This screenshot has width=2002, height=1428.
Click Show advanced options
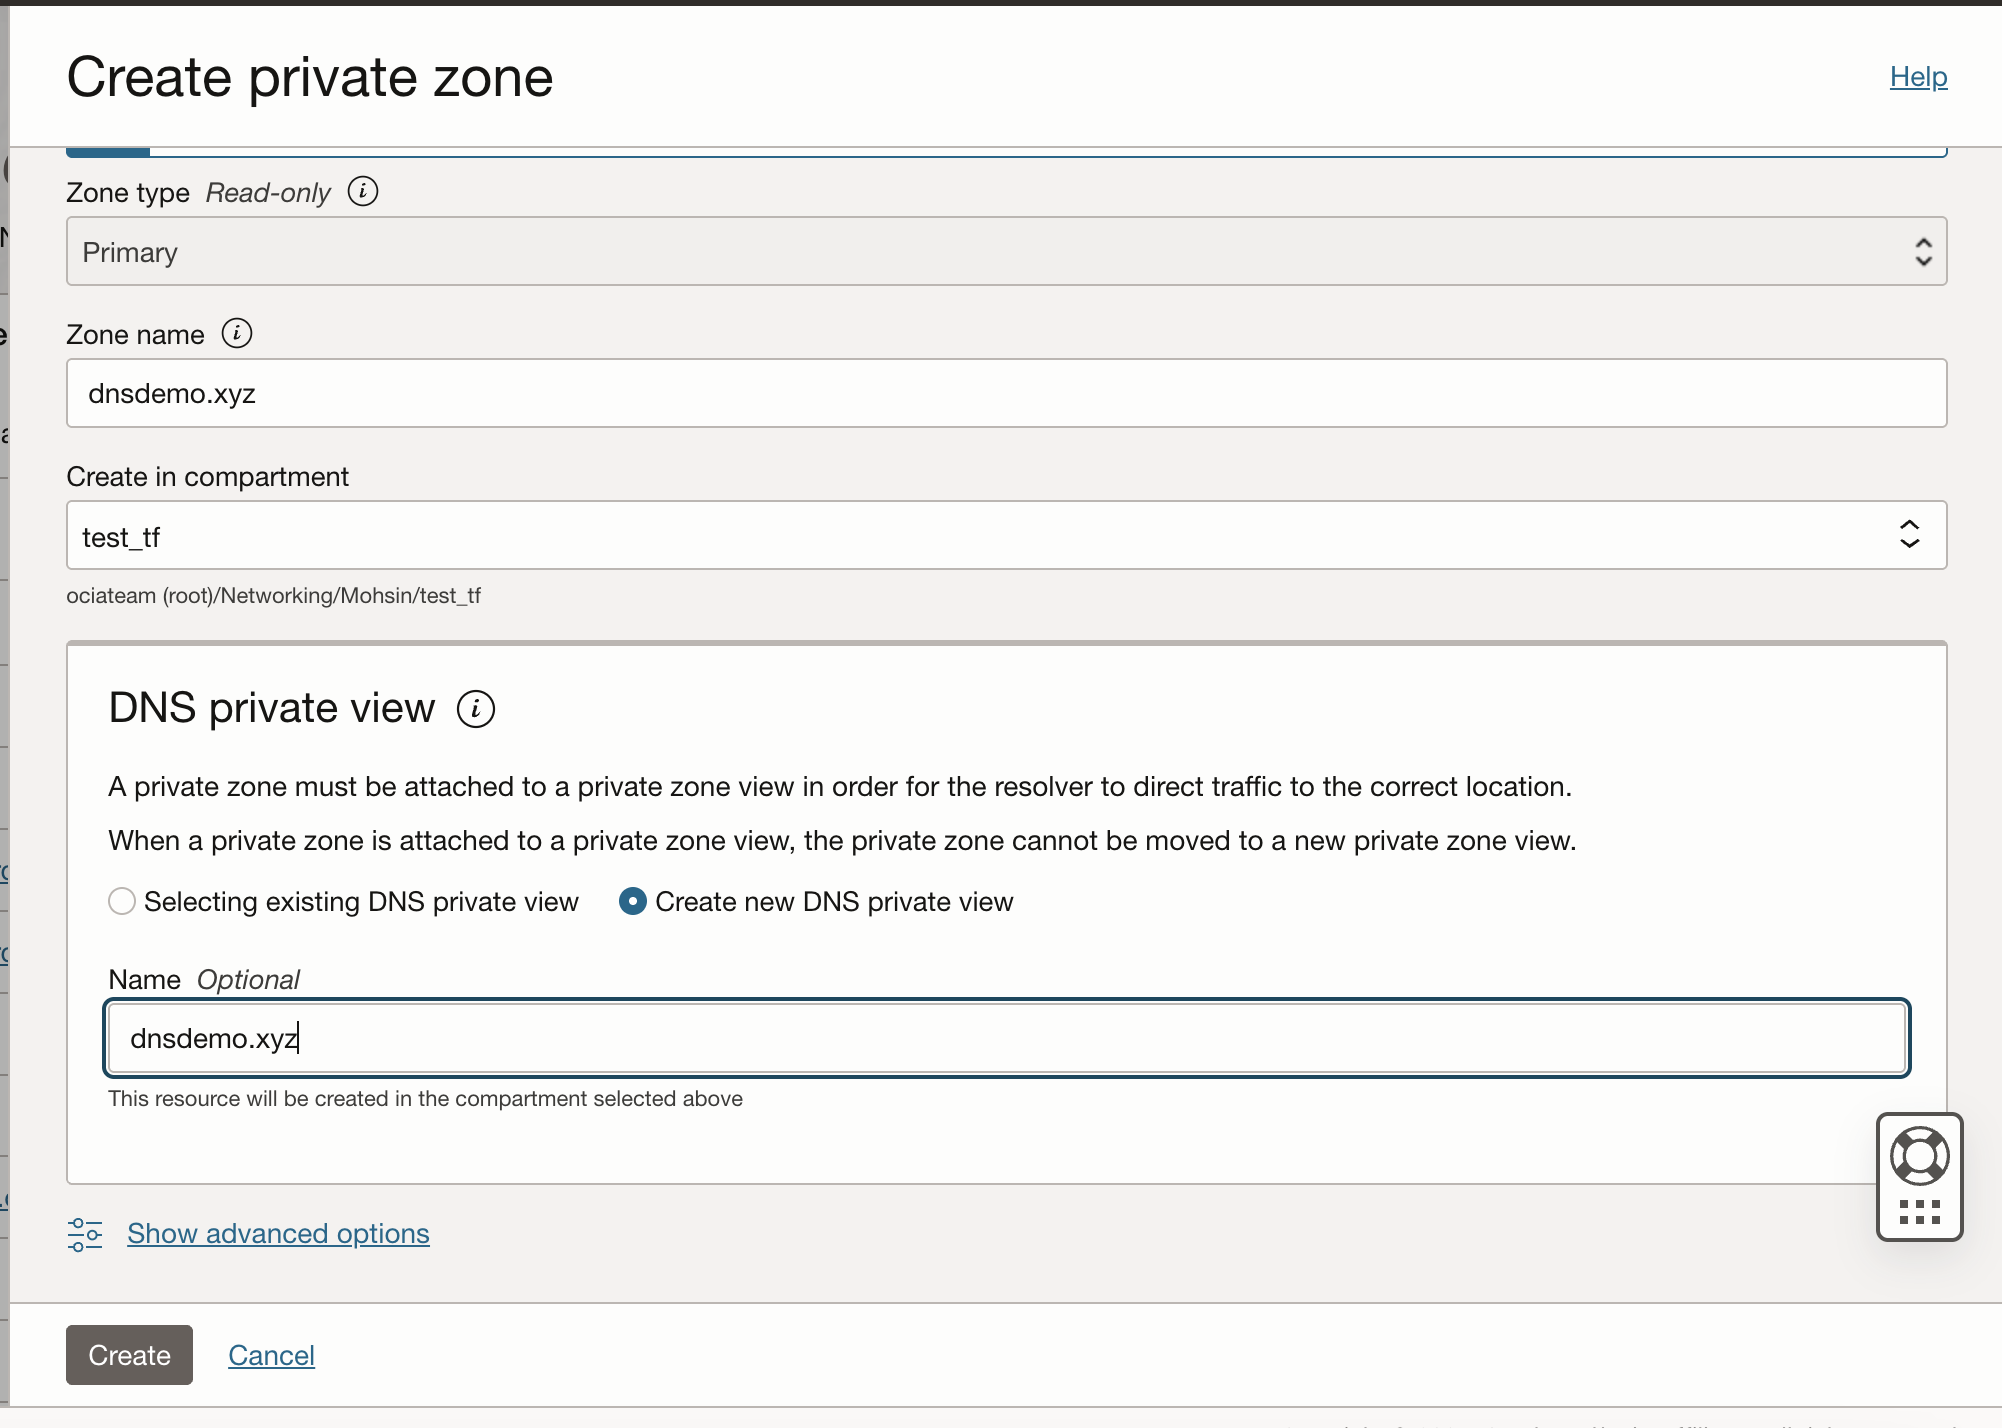[278, 1234]
